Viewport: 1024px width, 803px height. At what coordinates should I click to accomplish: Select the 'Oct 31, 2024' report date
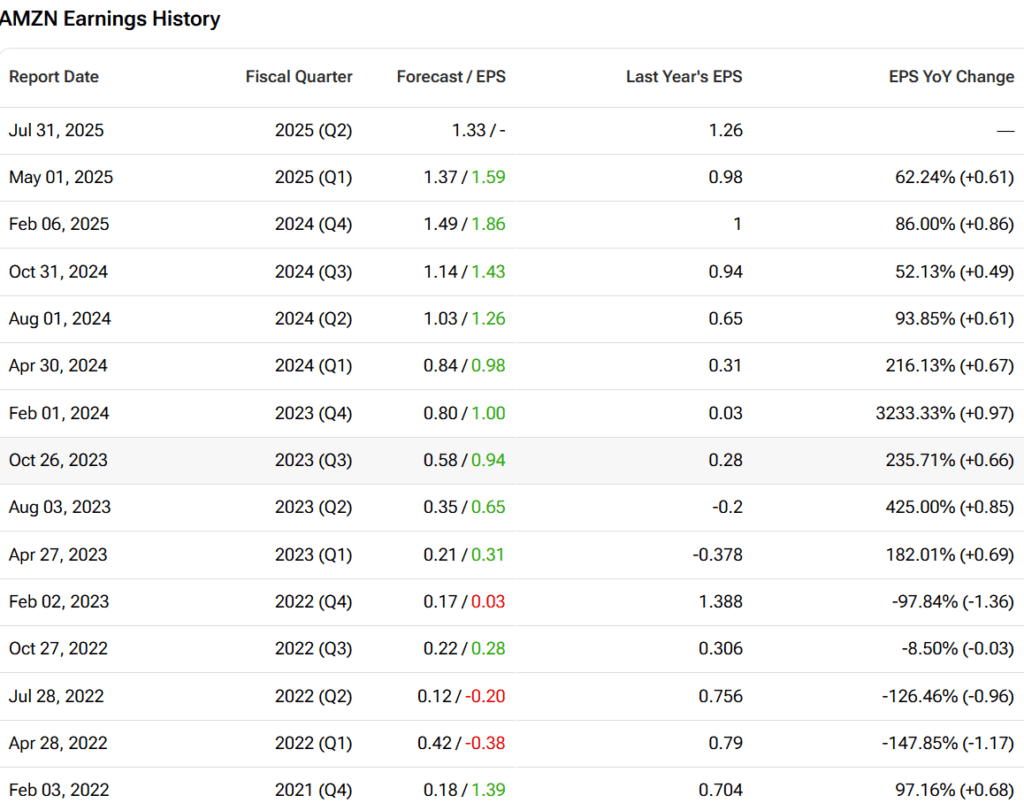click(x=58, y=272)
